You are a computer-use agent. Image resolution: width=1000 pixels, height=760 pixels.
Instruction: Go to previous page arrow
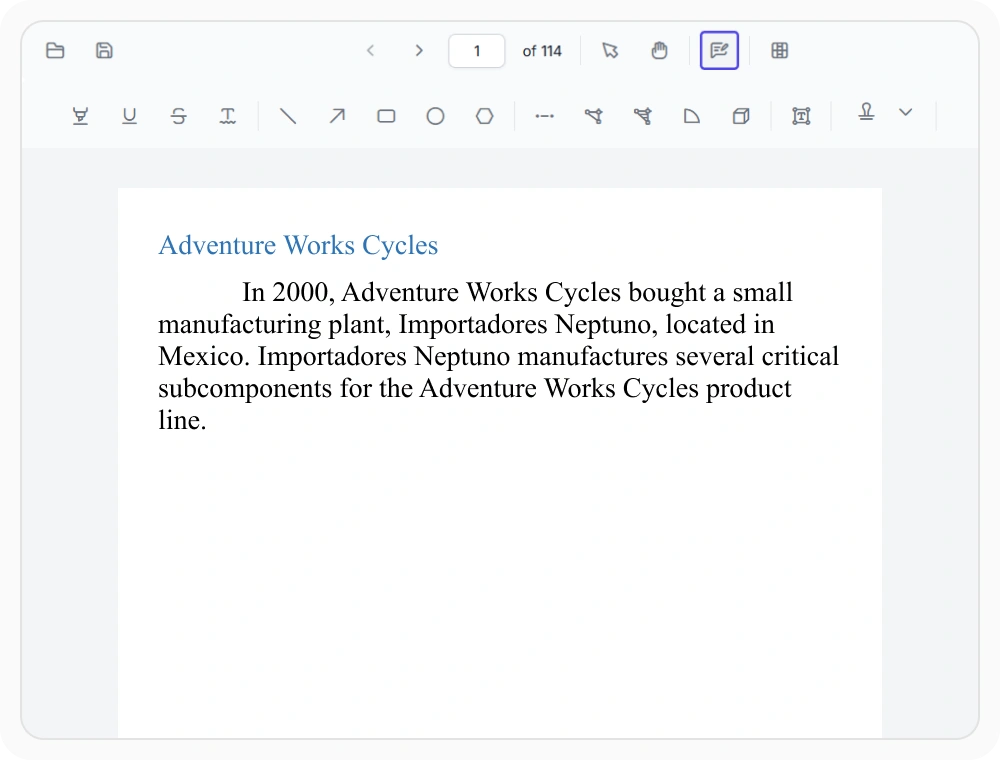[x=371, y=50]
